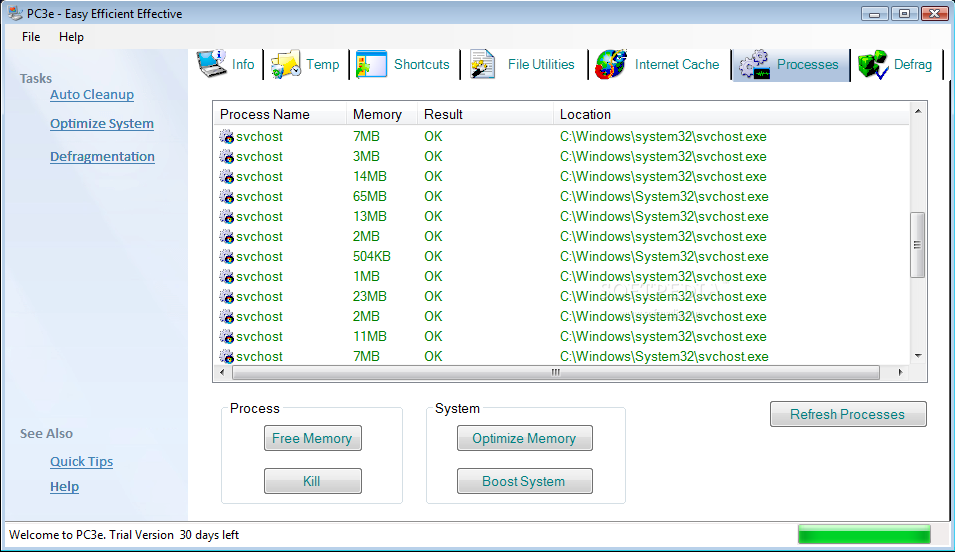955x552 pixels.
Task: Click the icon of svchost 11MB row
Action: [x=227, y=337]
